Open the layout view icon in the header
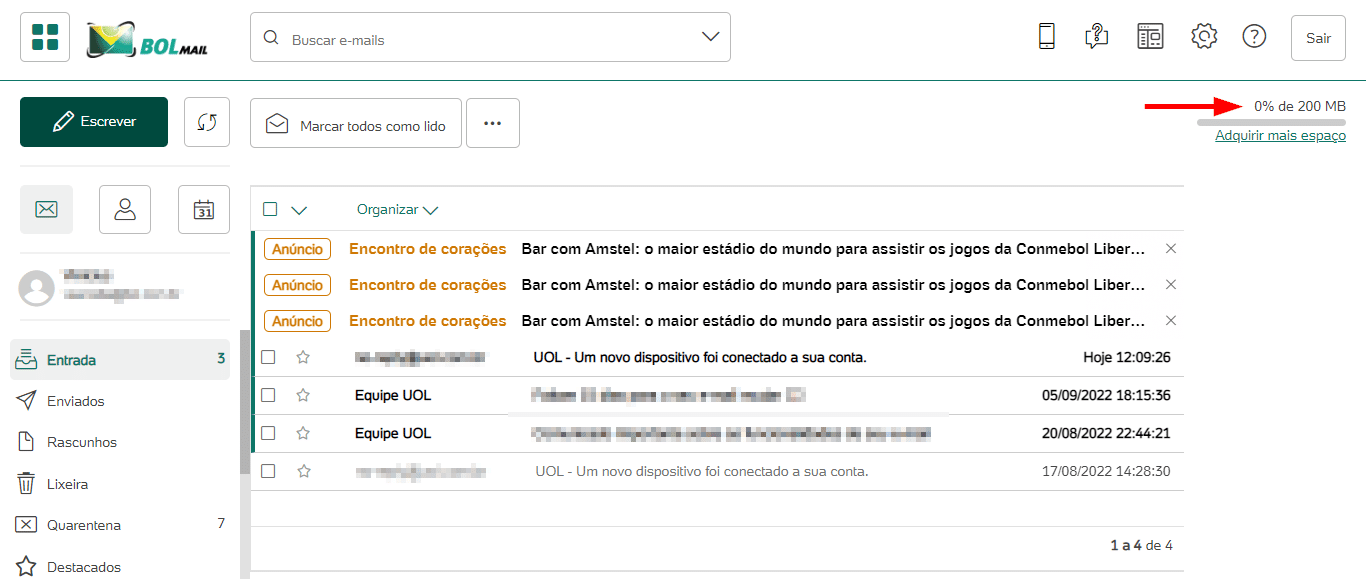 point(1151,37)
